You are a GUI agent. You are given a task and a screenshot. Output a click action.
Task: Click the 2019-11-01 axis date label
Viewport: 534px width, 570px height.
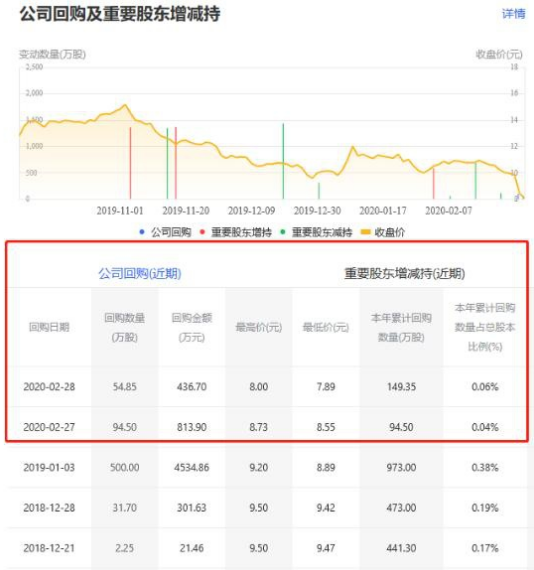pyautogui.click(x=120, y=210)
